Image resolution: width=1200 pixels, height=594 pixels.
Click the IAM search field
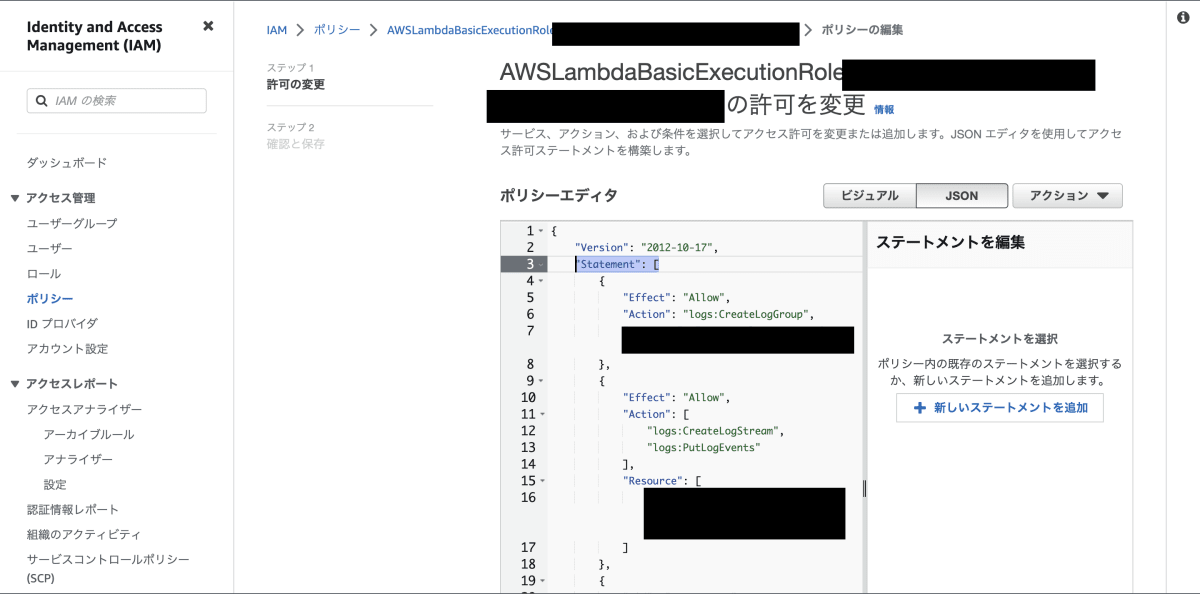coord(117,101)
